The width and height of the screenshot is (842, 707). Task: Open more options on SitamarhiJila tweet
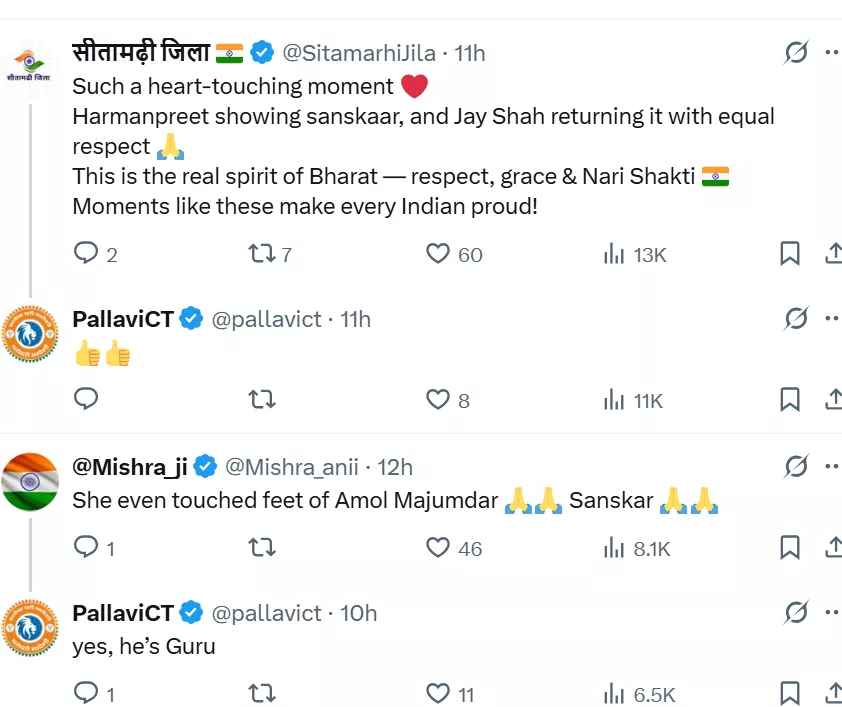coord(831,52)
